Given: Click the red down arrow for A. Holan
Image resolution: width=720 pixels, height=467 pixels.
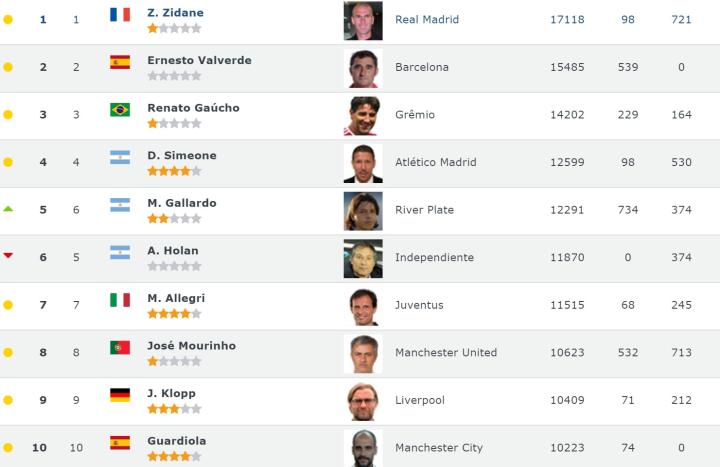Looking at the screenshot, I should pyautogui.click(x=8, y=256).
